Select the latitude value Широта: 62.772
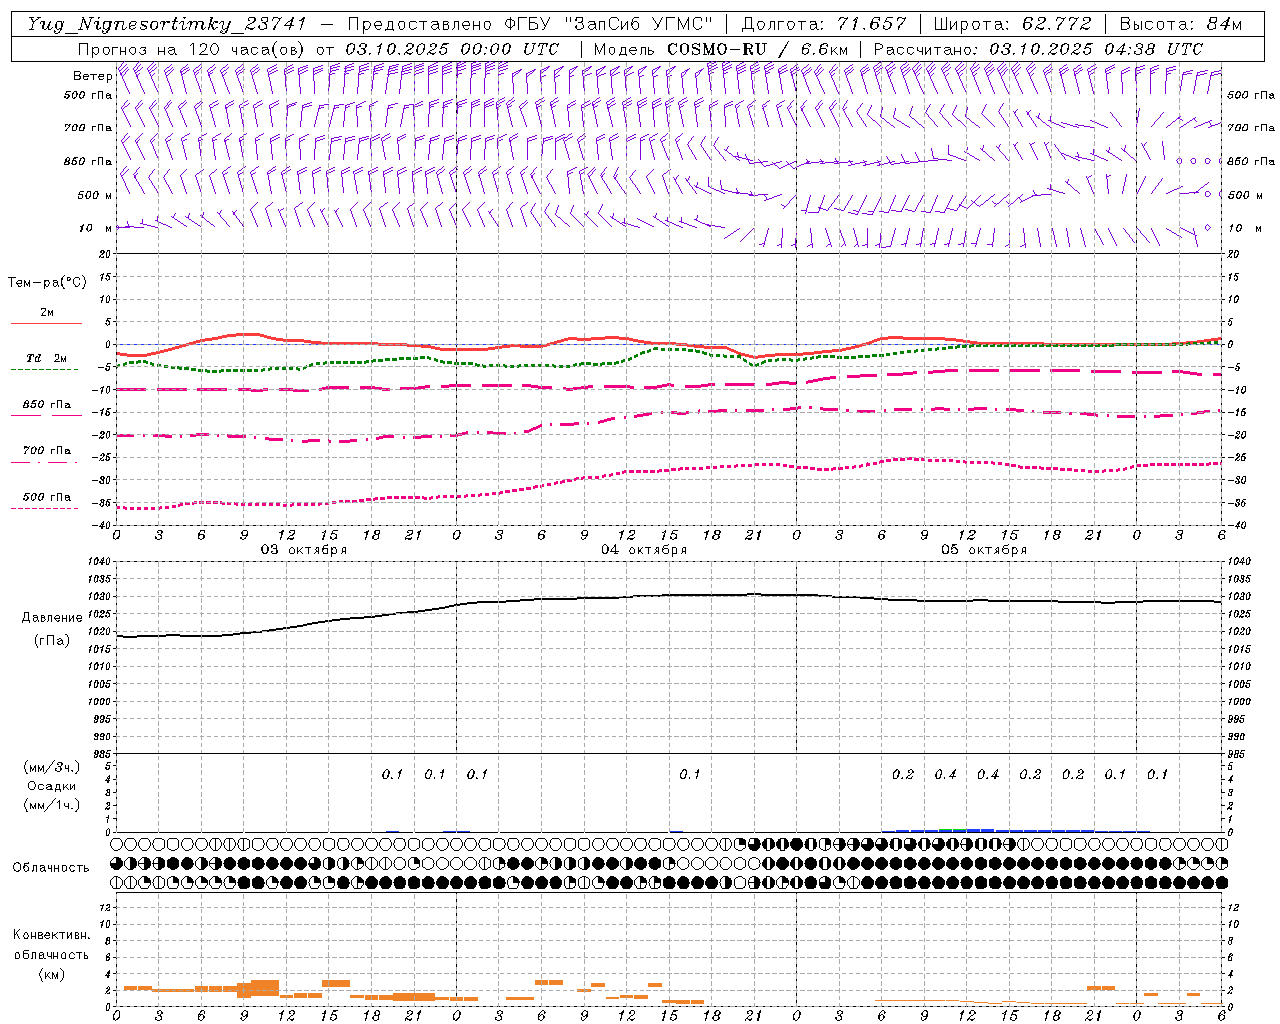1280x1024 pixels. click(1012, 24)
